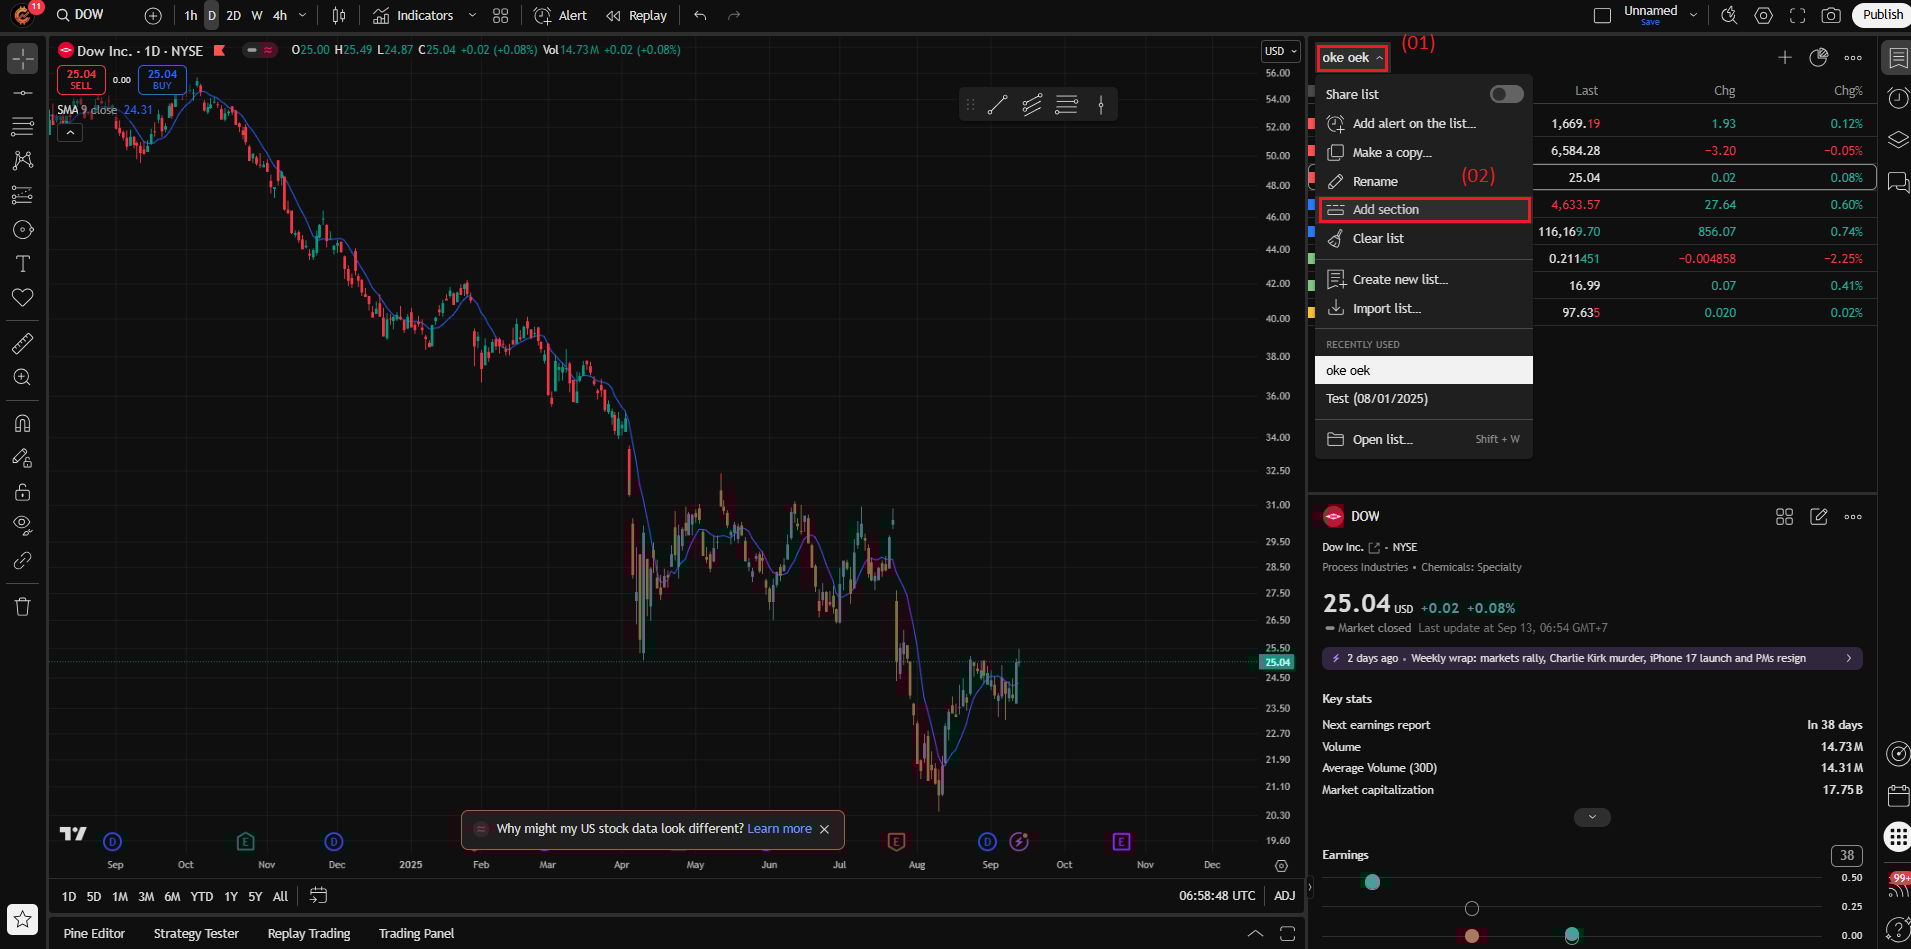
Task: Toggle hide all drawings eye icon
Action: [23, 525]
